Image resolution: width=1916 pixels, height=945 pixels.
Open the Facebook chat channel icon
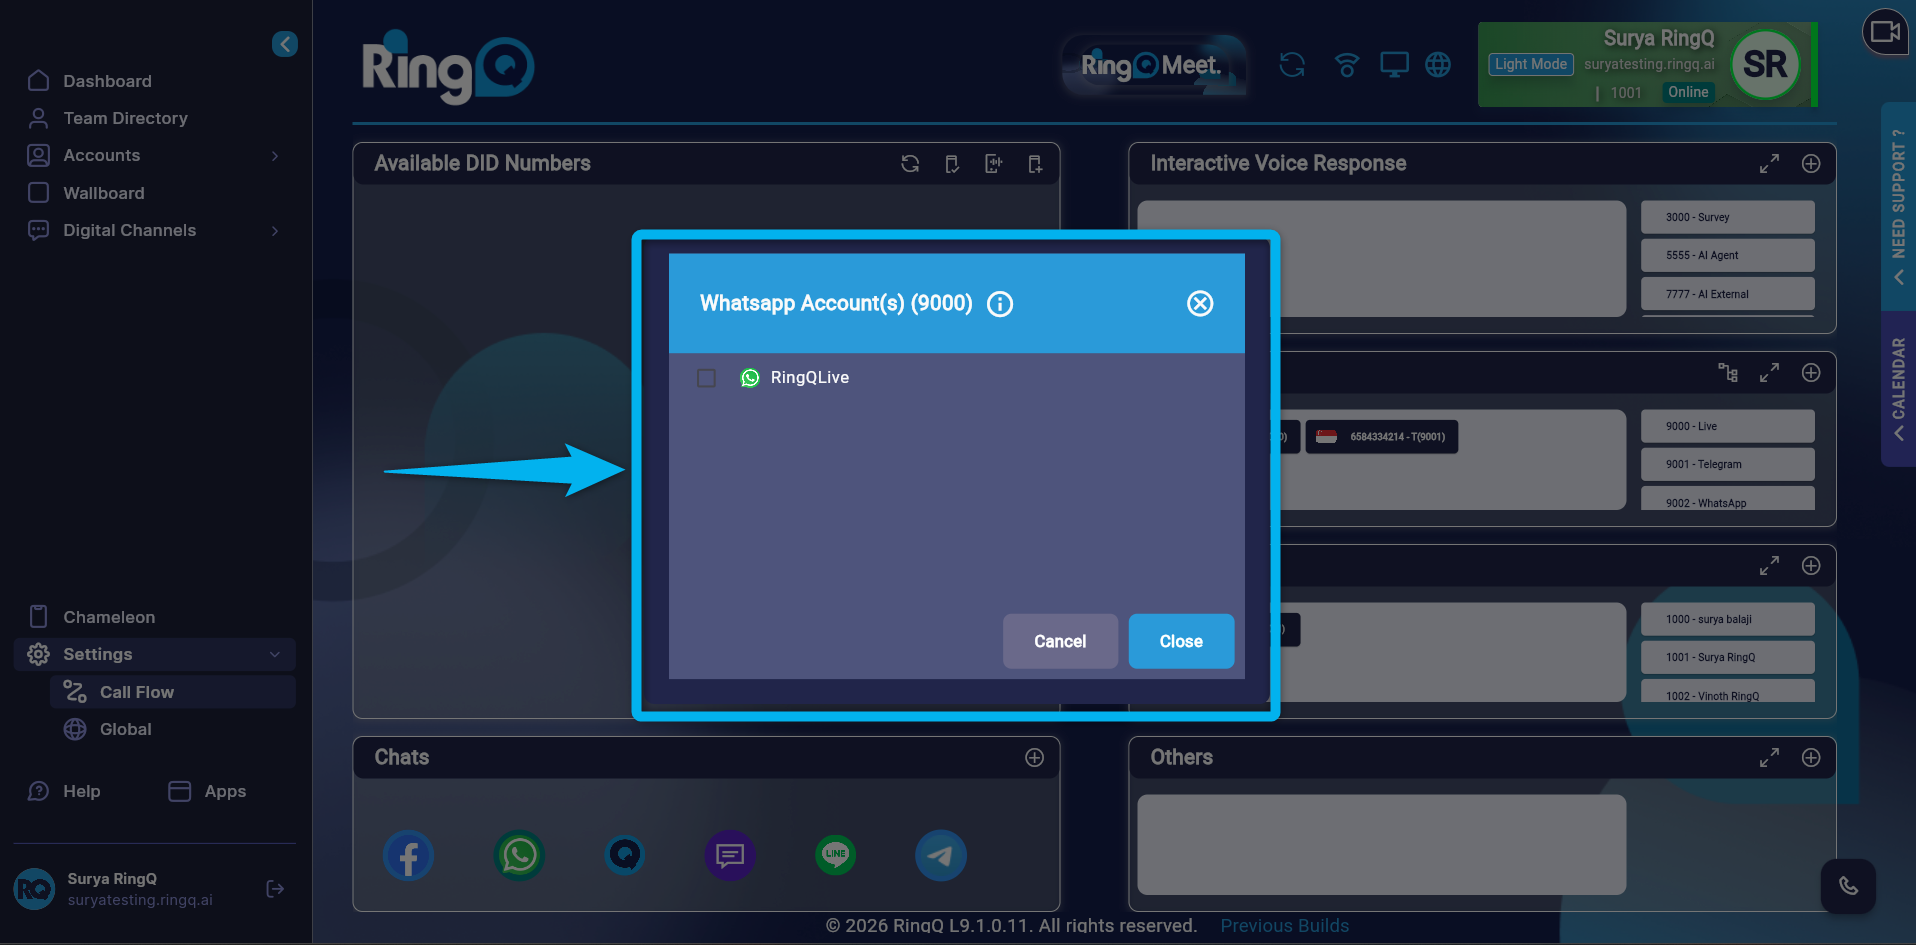[x=409, y=856]
